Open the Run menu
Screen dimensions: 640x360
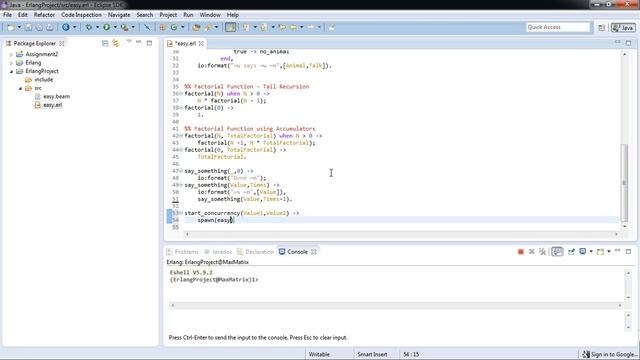click(x=188, y=15)
